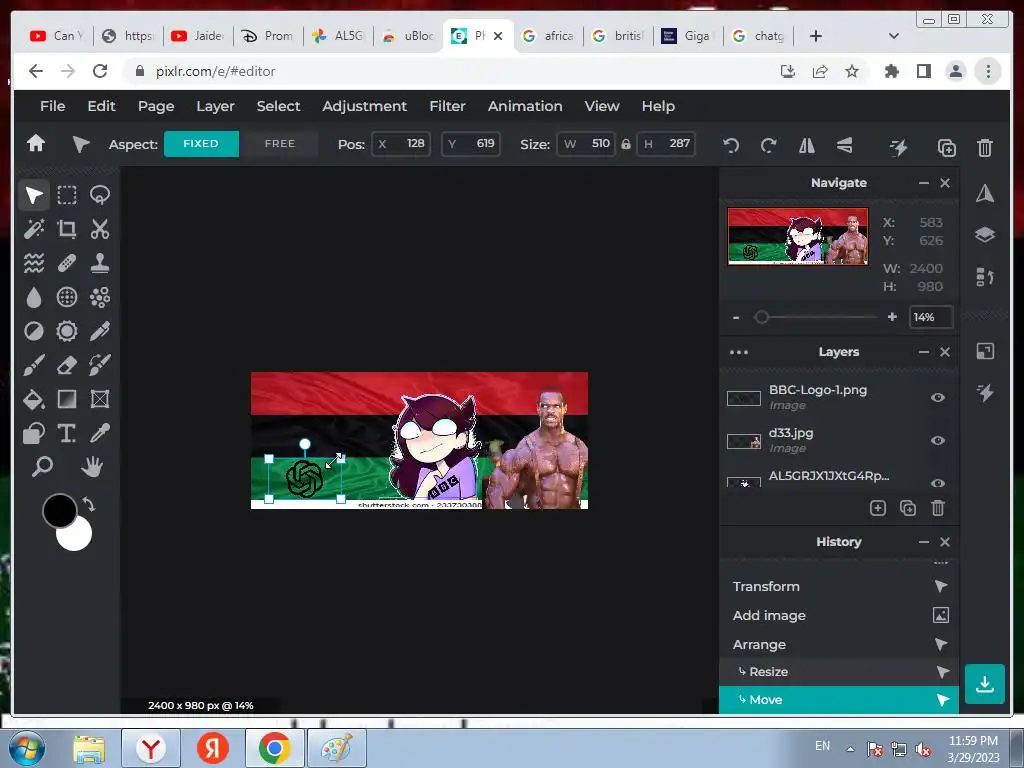1024x768 pixels.
Task: Select the Magic Wand tool
Action: click(34, 229)
